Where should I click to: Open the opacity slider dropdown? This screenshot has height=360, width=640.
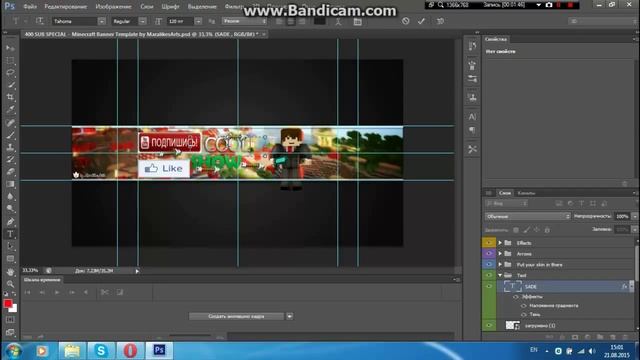coord(635,216)
